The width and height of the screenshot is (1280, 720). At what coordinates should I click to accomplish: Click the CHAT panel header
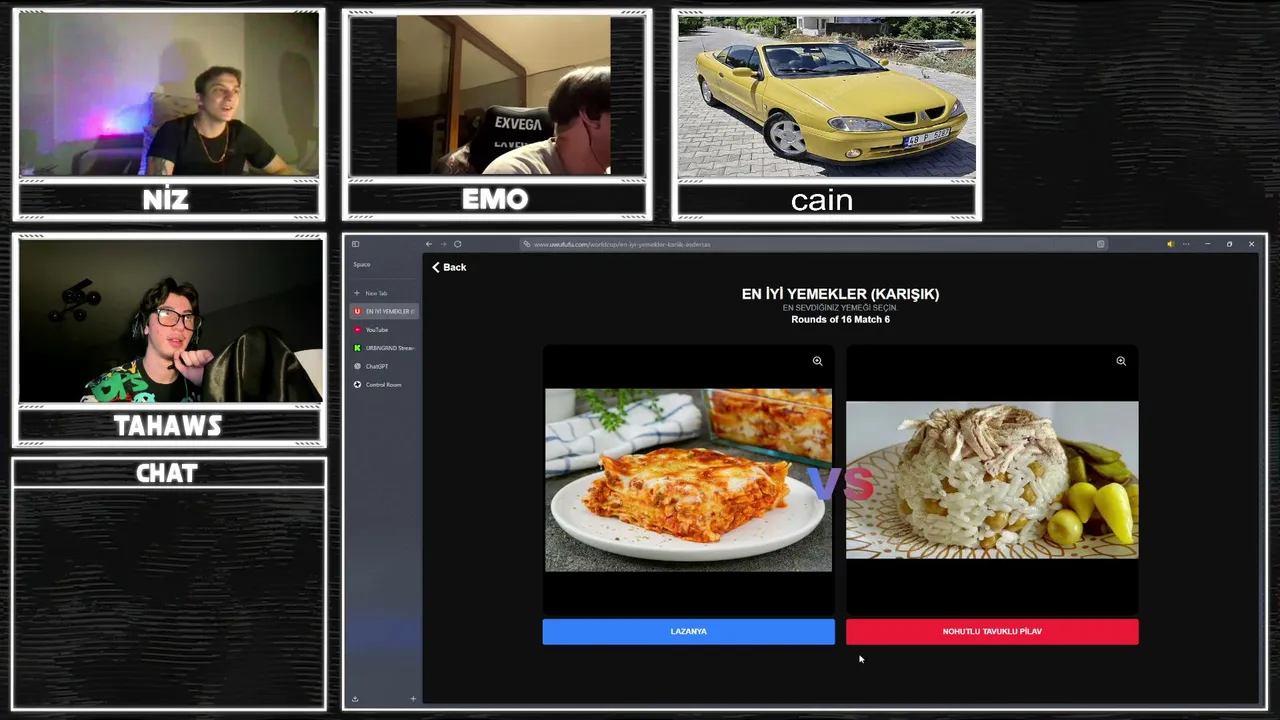(168, 473)
